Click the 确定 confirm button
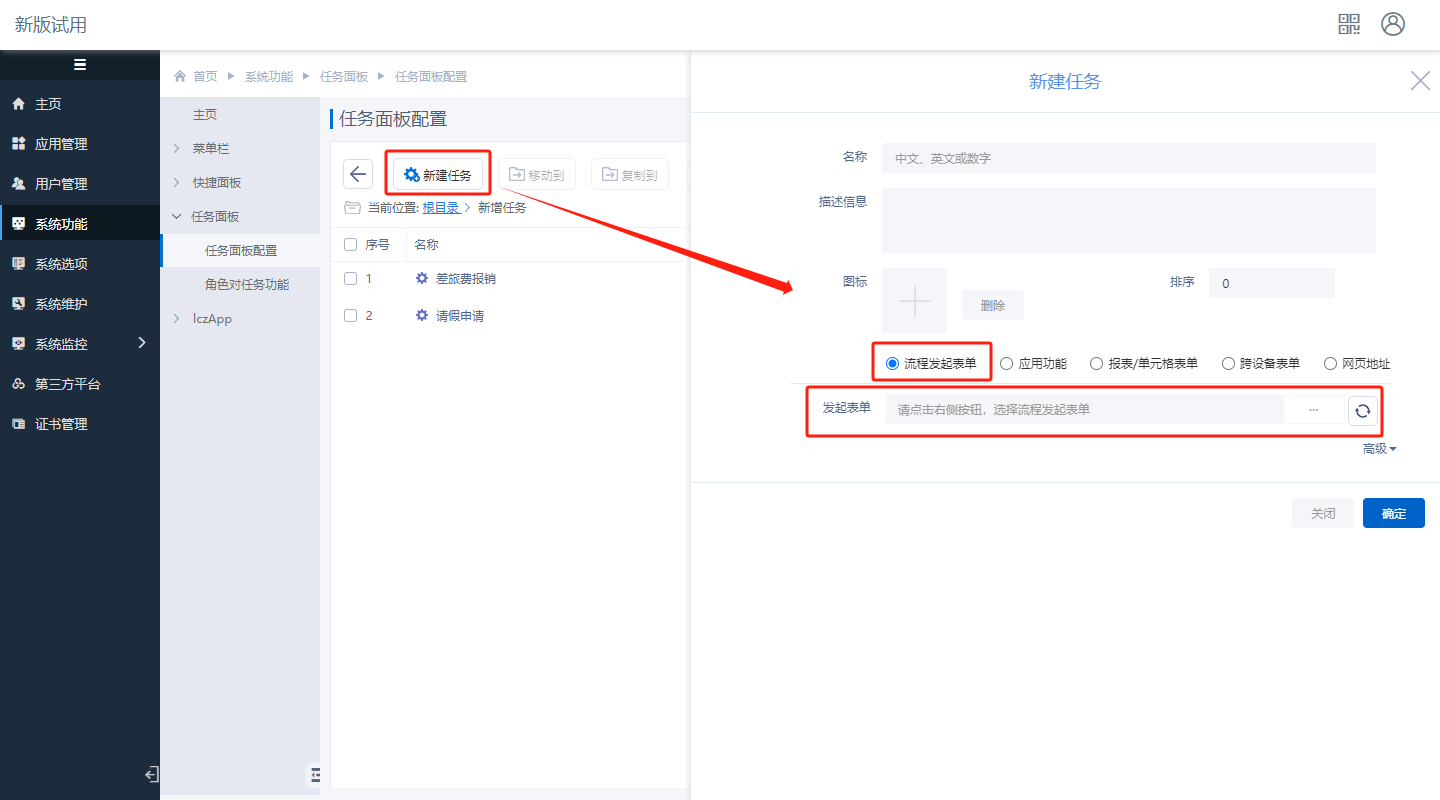1440x800 pixels. (1393, 513)
